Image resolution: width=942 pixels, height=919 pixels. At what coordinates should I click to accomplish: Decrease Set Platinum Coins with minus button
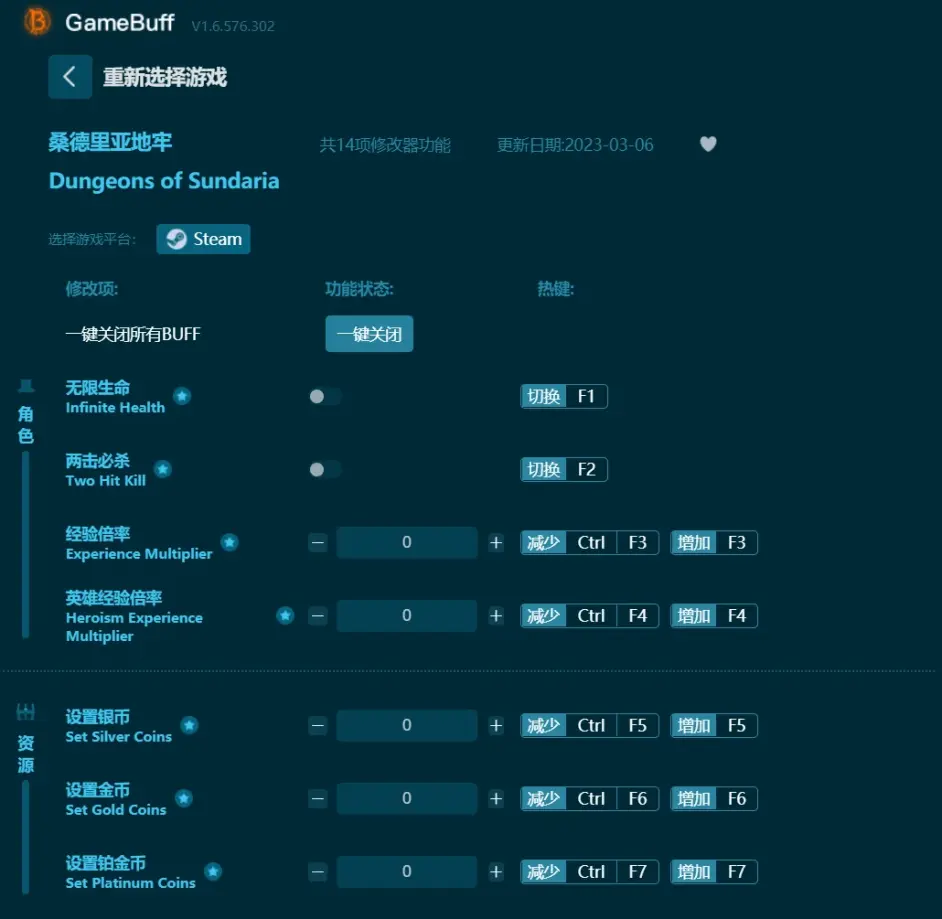[318, 872]
